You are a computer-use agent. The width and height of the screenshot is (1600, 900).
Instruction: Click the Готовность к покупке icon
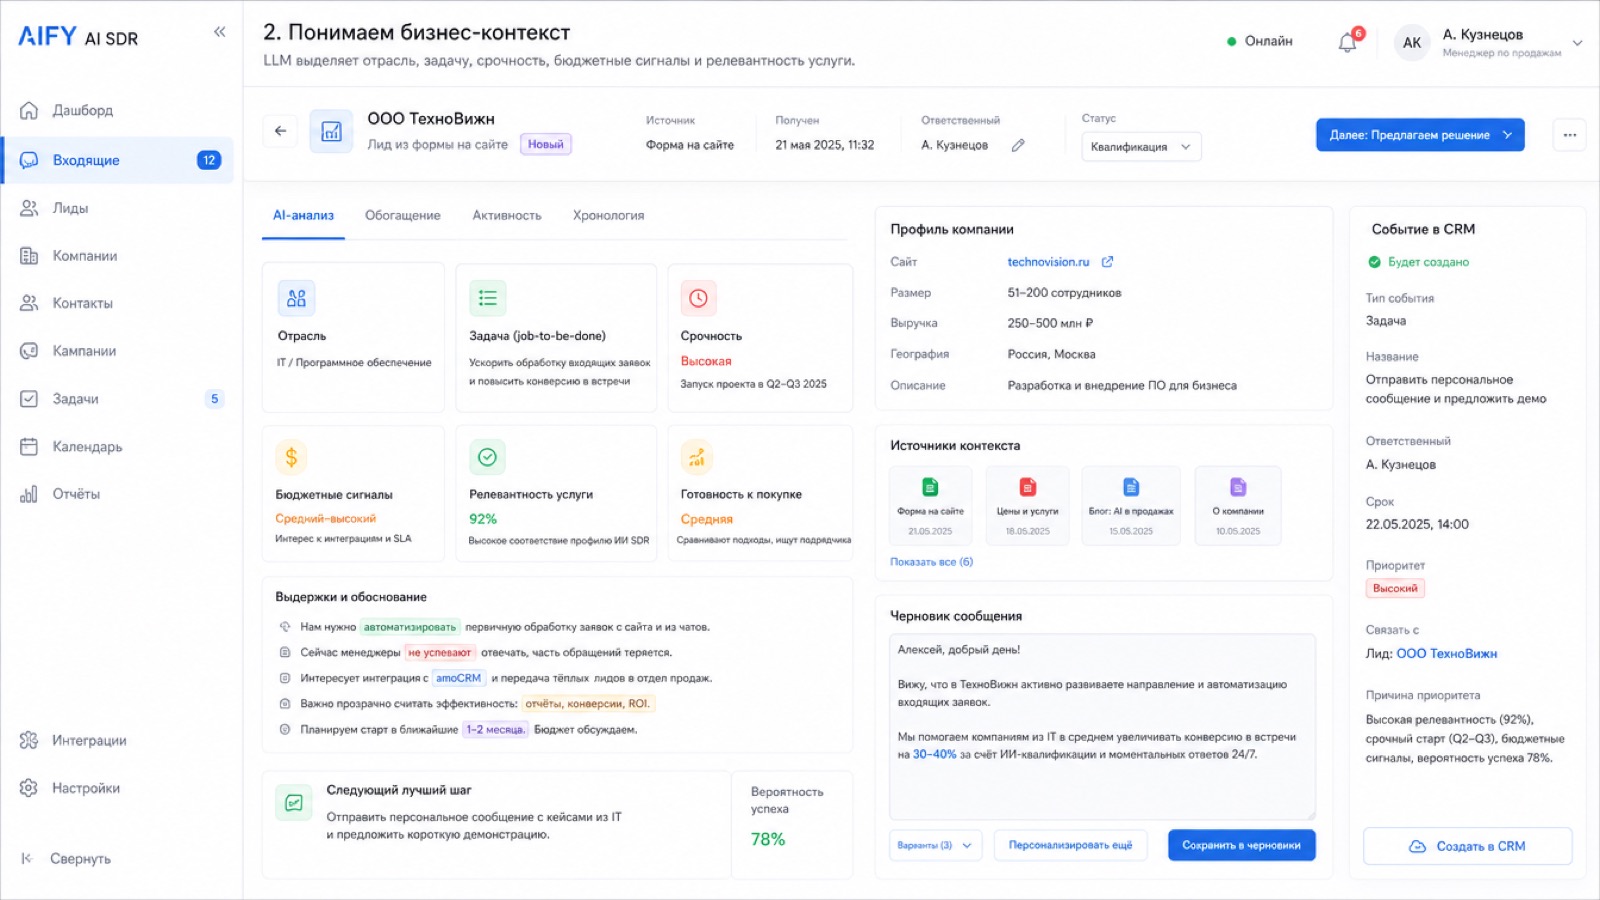click(x=697, y=457)
